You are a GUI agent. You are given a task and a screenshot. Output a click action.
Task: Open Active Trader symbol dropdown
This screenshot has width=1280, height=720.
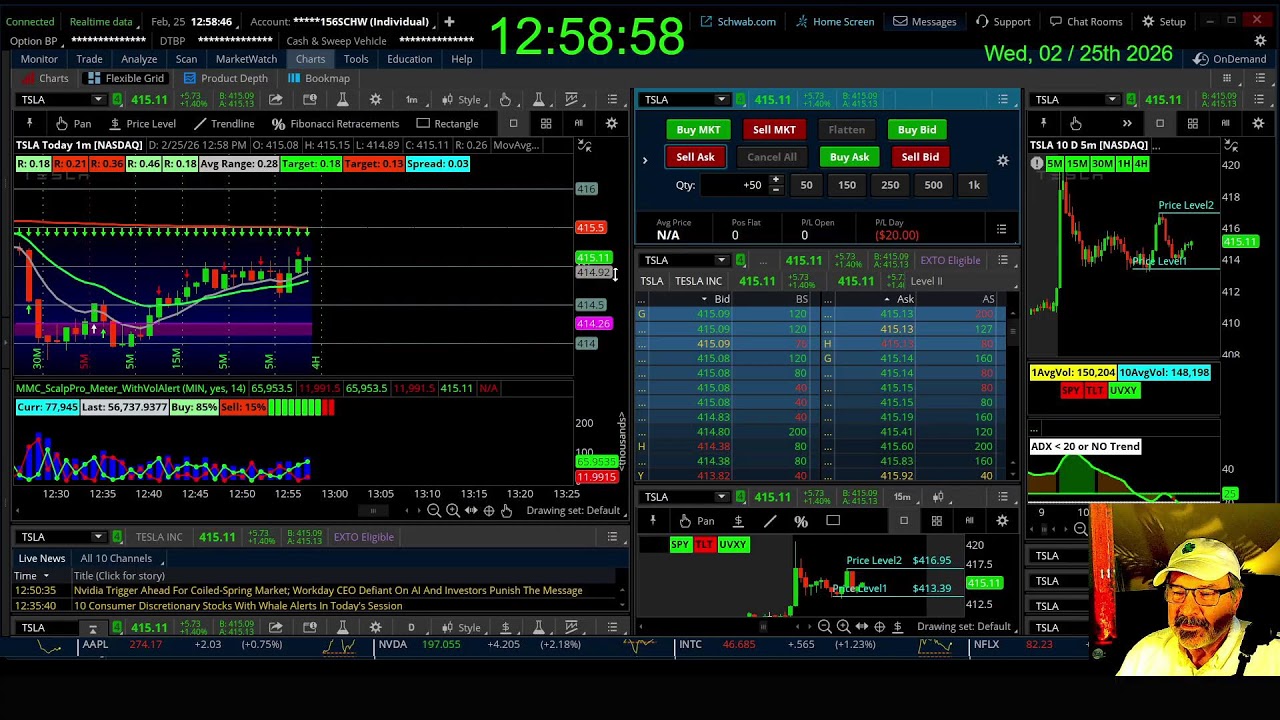pyautogui.click(x=721, y=100)
